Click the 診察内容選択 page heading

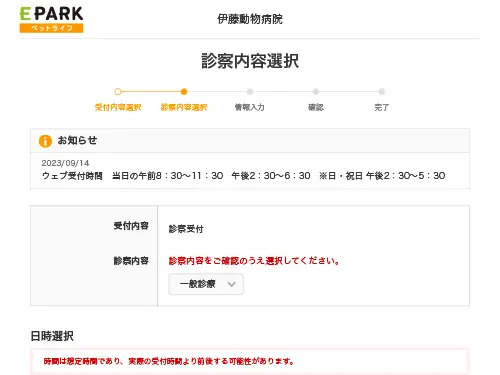click(250, 61)
